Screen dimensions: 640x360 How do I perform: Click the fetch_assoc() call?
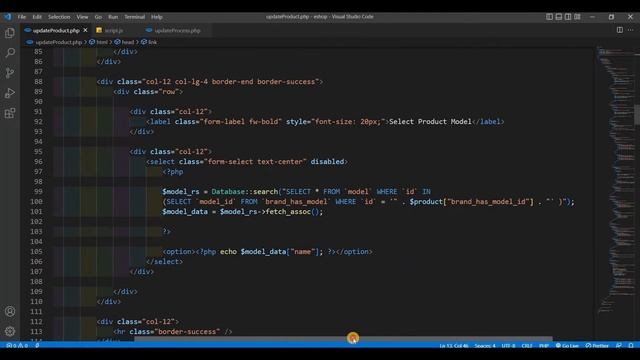click(294, 211)
